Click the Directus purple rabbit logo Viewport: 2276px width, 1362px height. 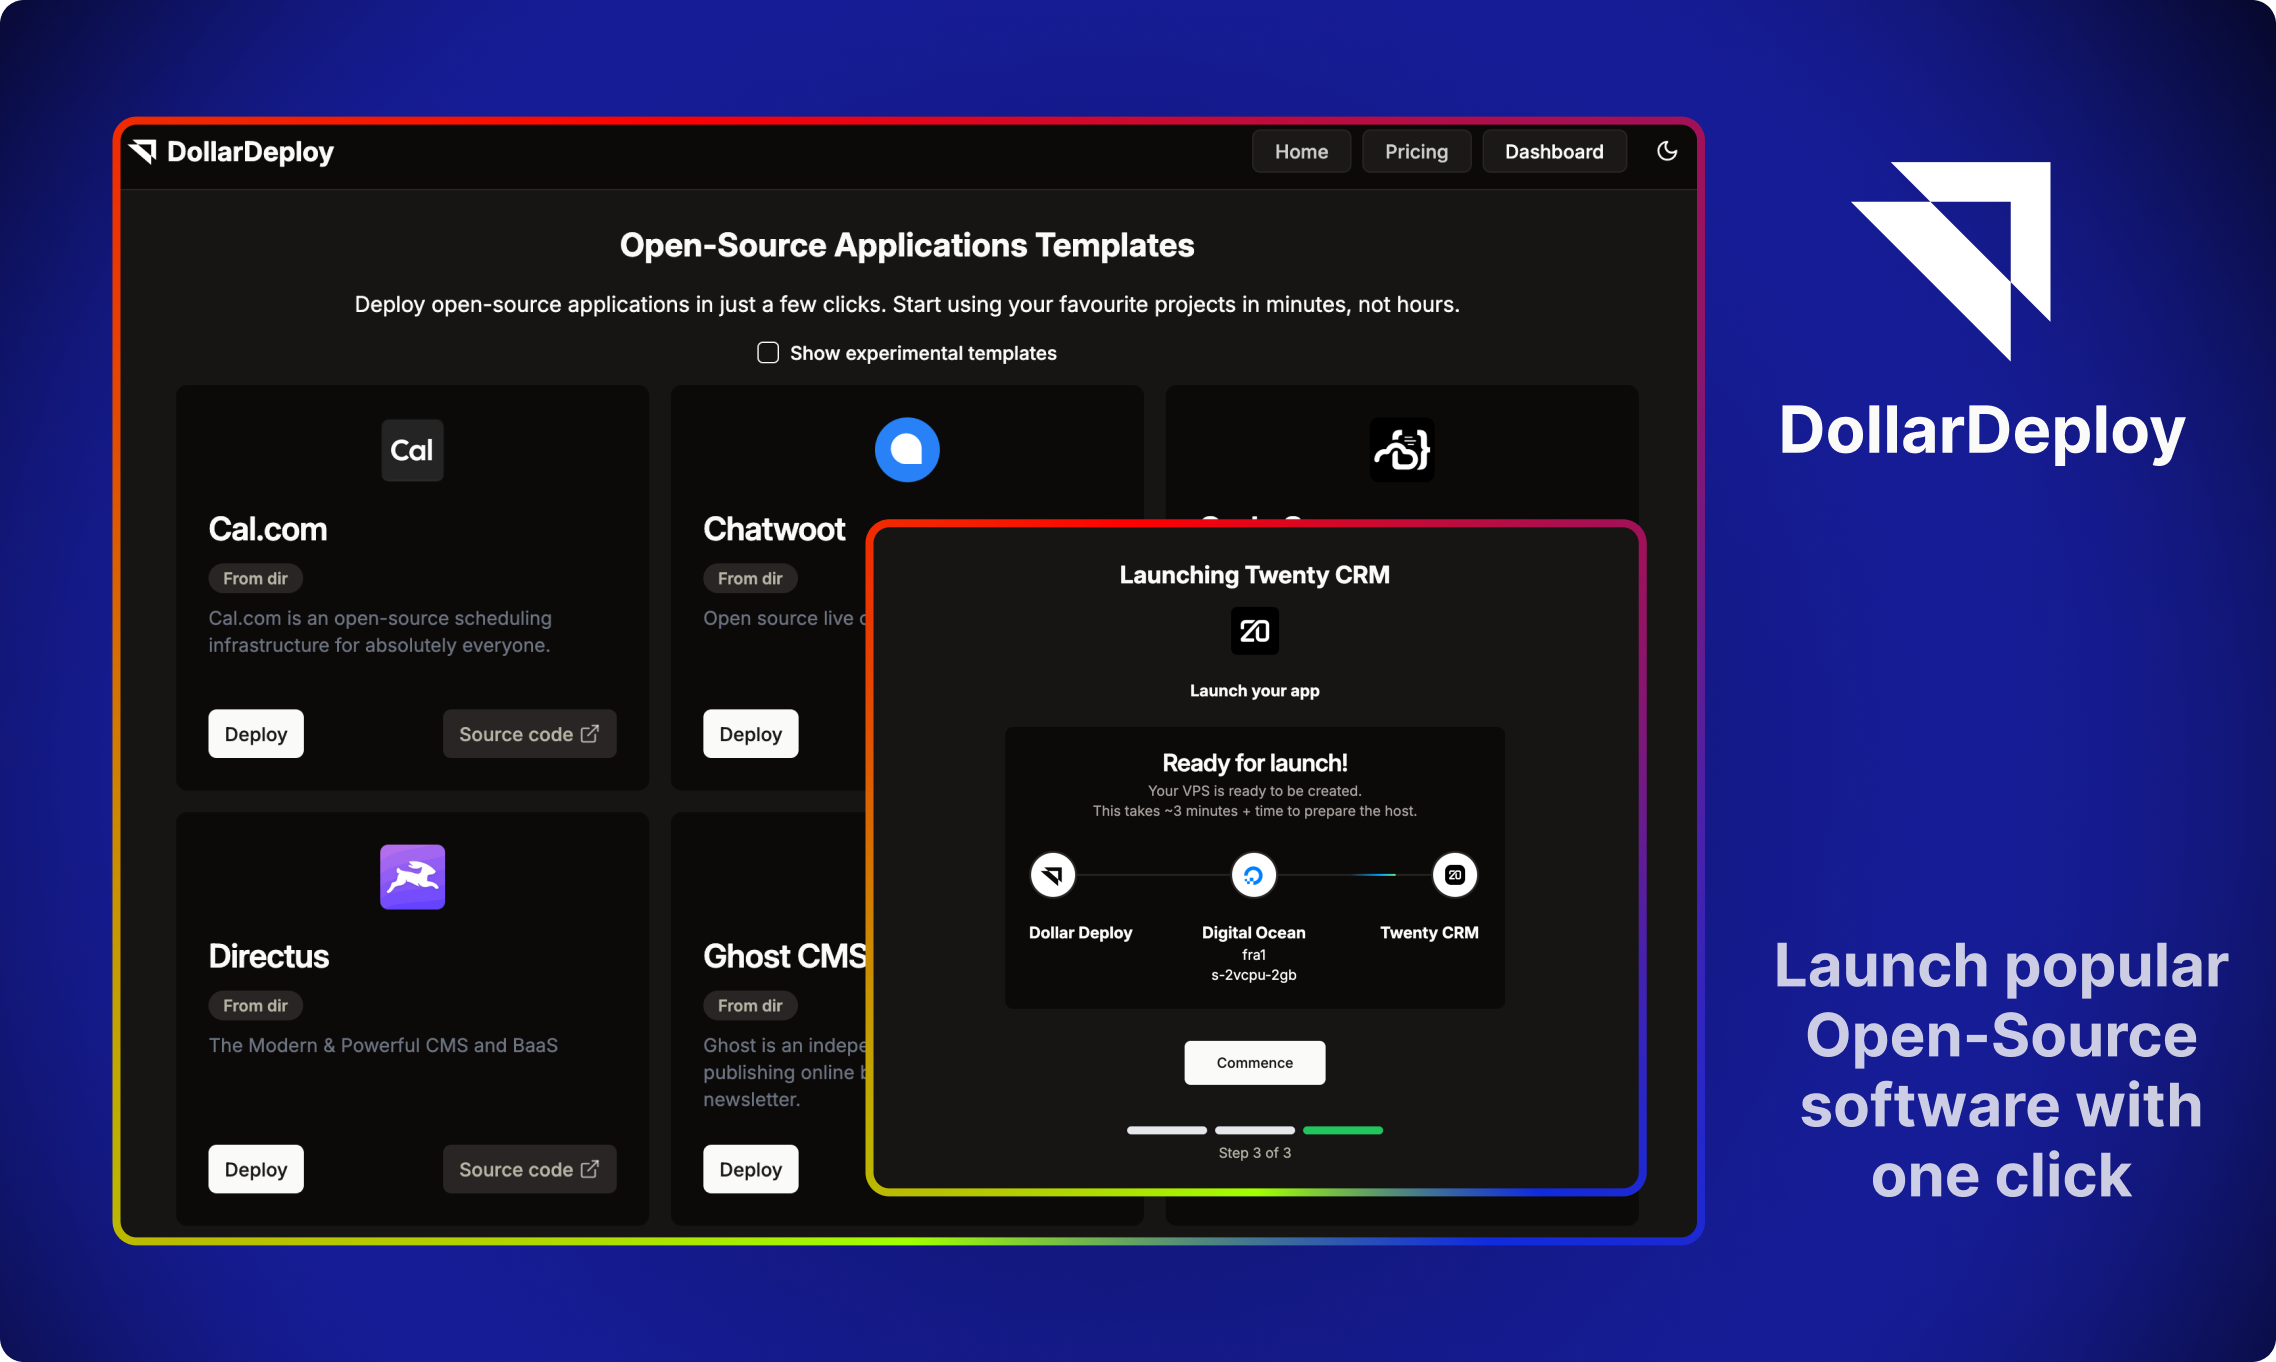pos(412,877)
